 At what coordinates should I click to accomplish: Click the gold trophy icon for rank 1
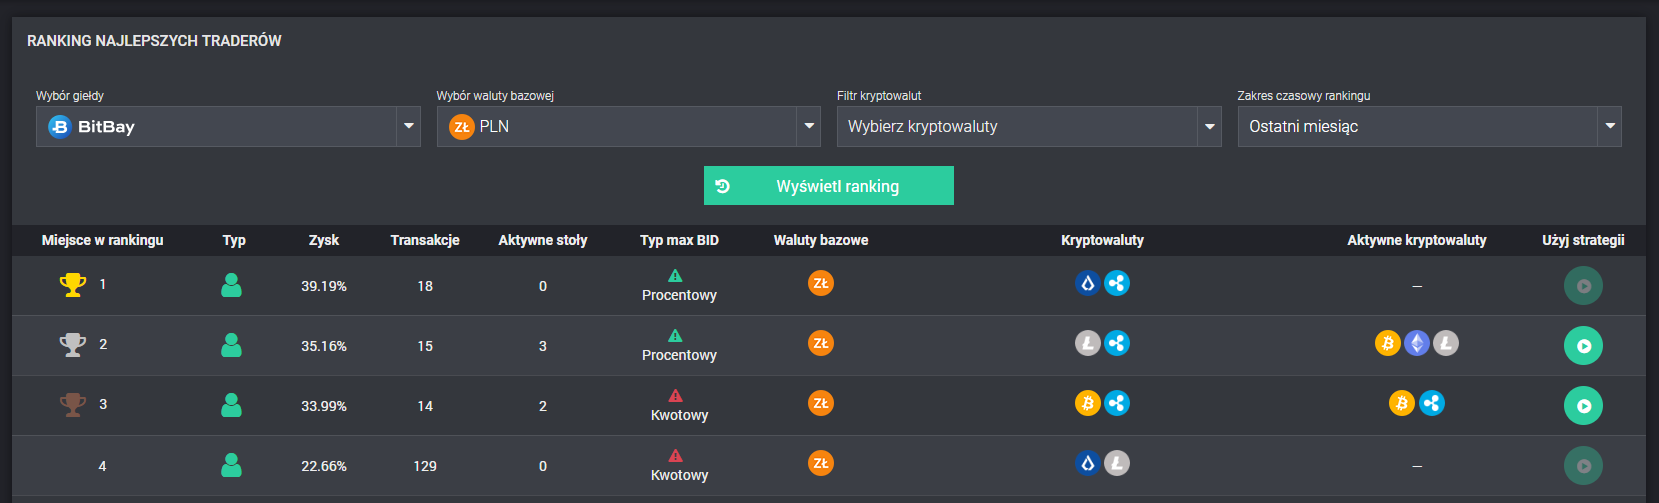click(73, 285)
